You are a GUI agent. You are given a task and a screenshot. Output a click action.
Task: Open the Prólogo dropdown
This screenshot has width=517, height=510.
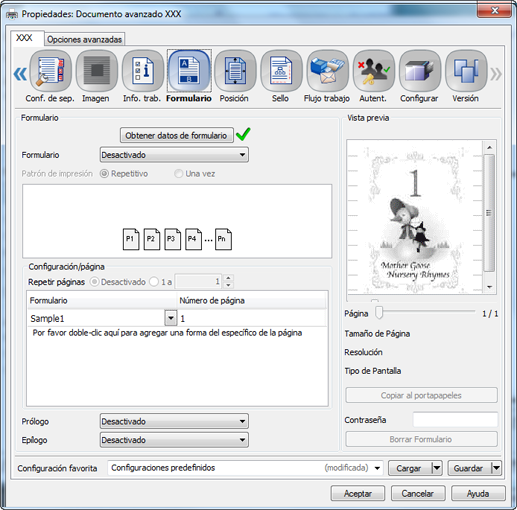[174, 422]
